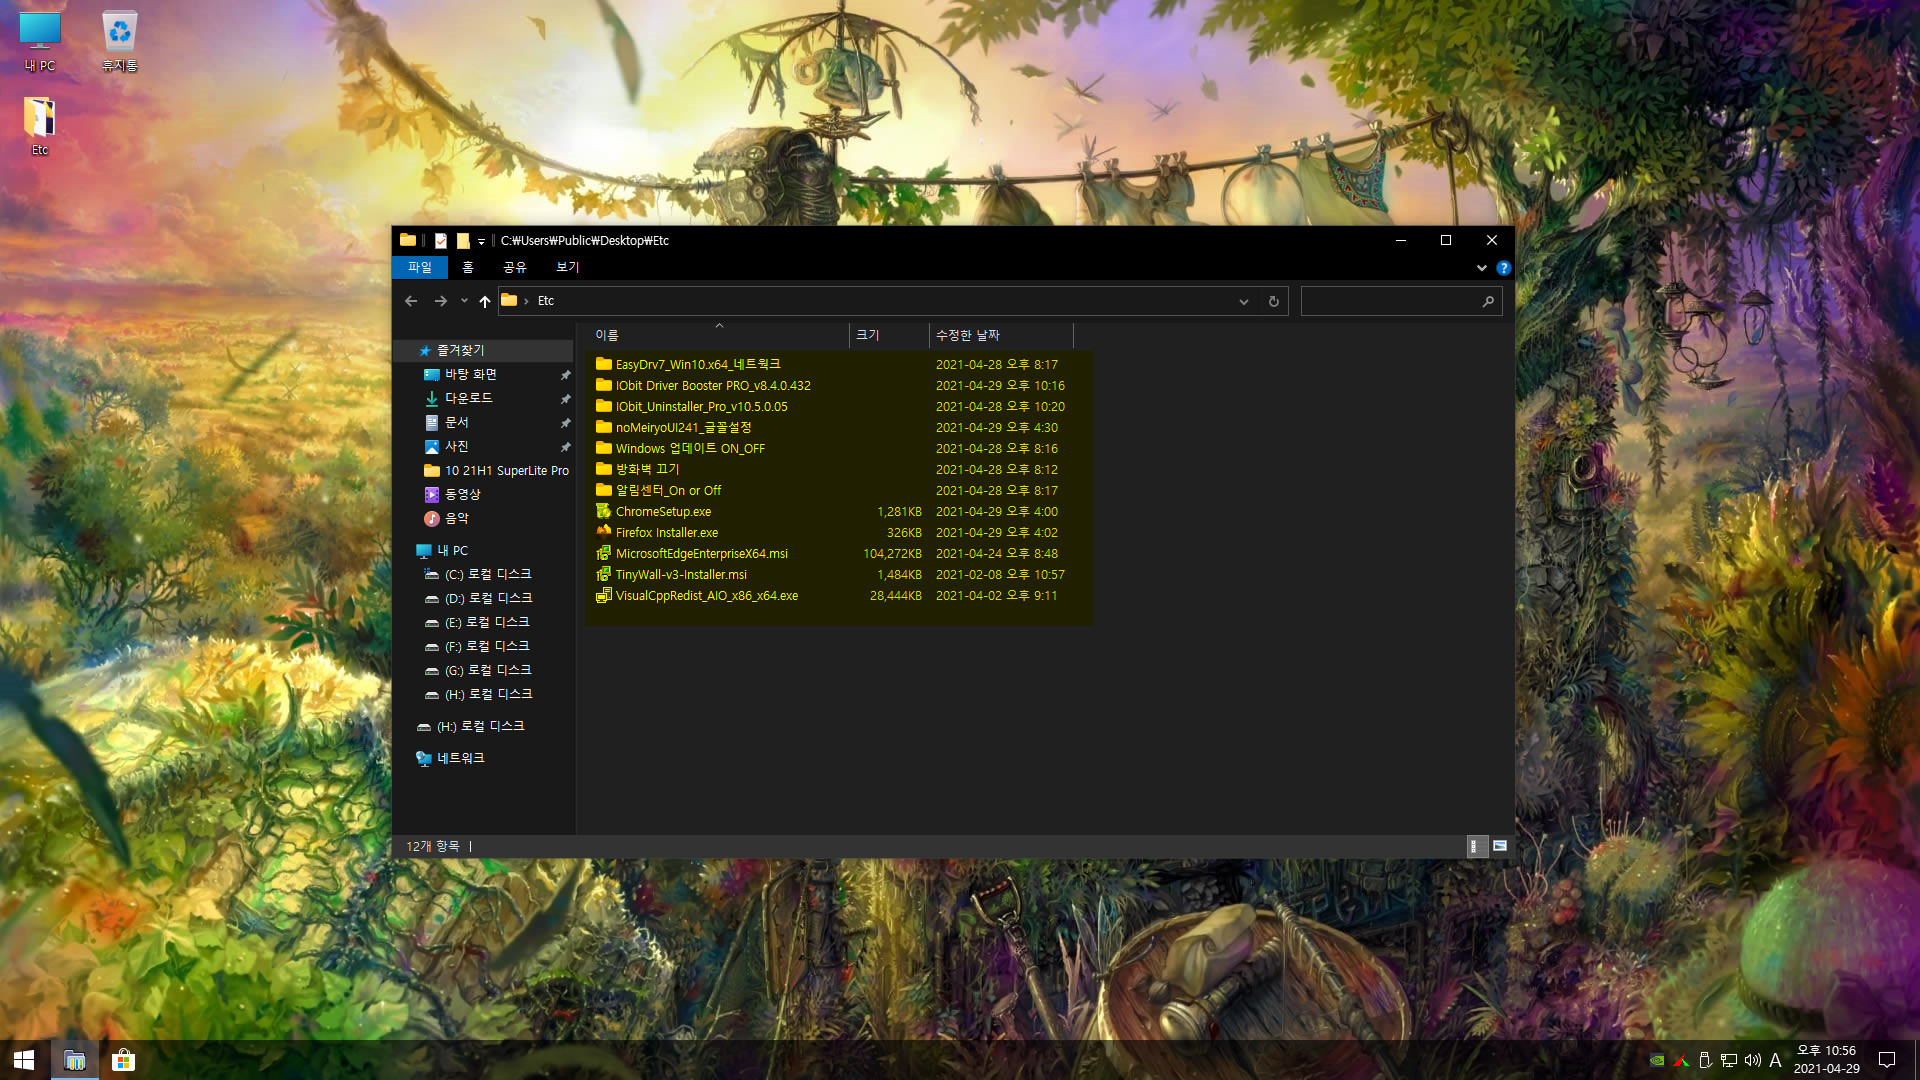Open the 내 PC desktop icon
Screen dimensions: 1920x1080
tap(40, 42)
